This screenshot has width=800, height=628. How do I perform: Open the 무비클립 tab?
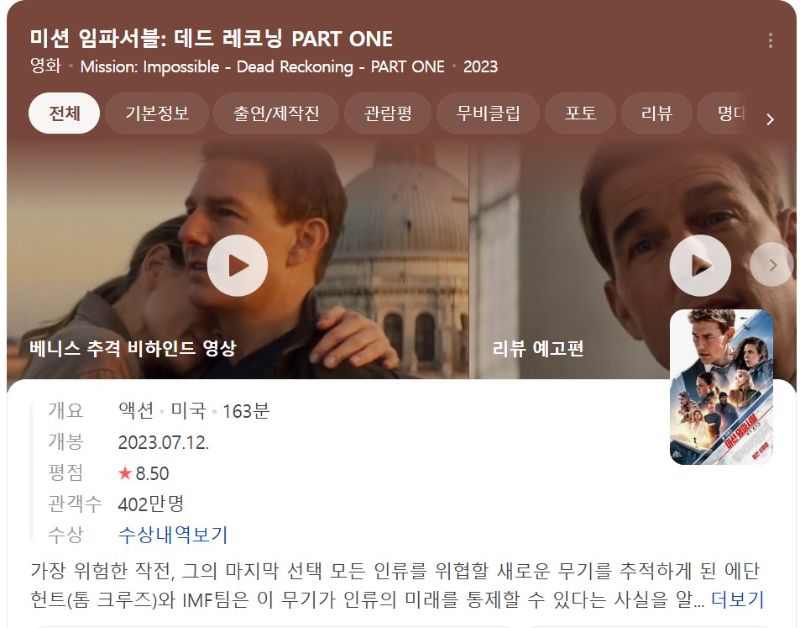pyautogui.click(x=488, y=113)
